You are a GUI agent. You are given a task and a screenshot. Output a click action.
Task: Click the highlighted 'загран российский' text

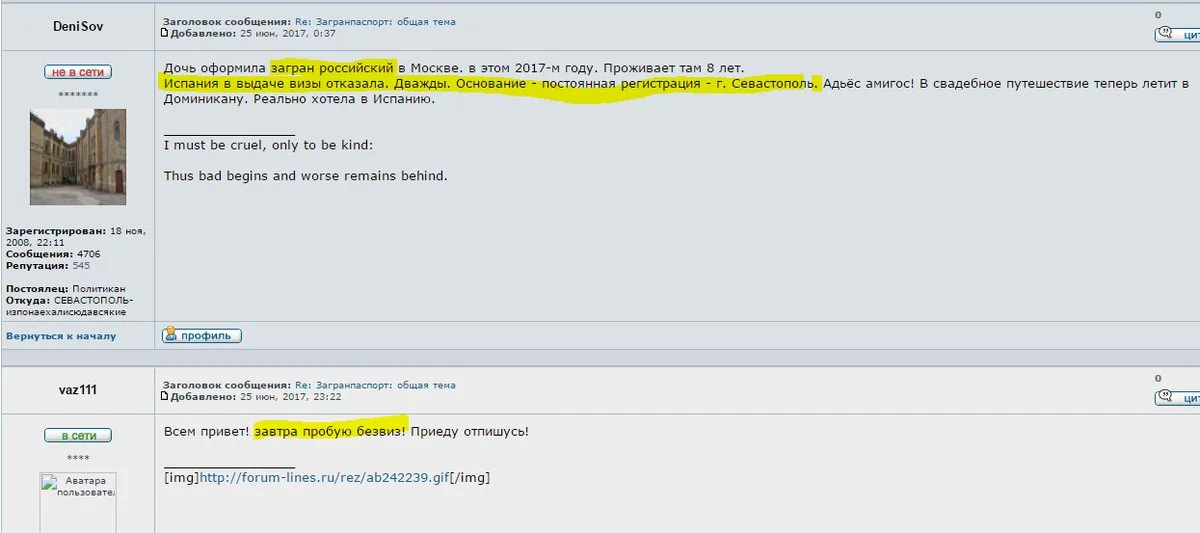[x=333, y=67]
